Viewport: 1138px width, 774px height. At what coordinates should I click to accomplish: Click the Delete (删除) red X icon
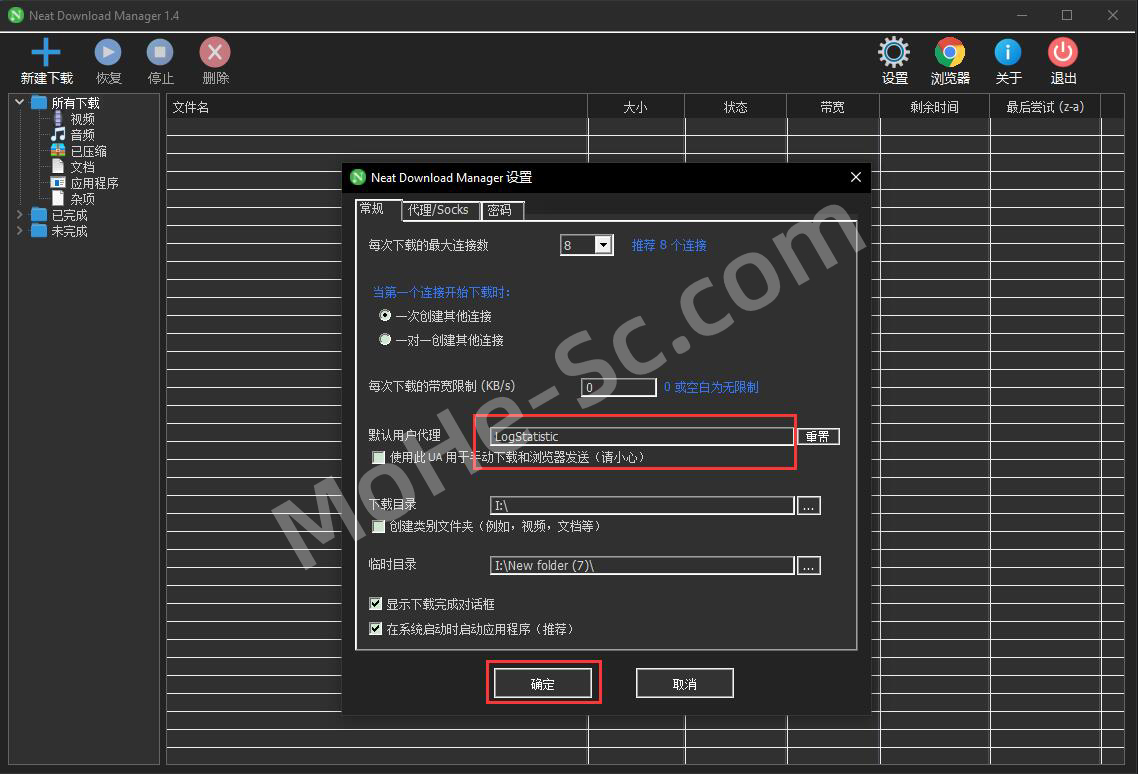click(x=215, y=52)
